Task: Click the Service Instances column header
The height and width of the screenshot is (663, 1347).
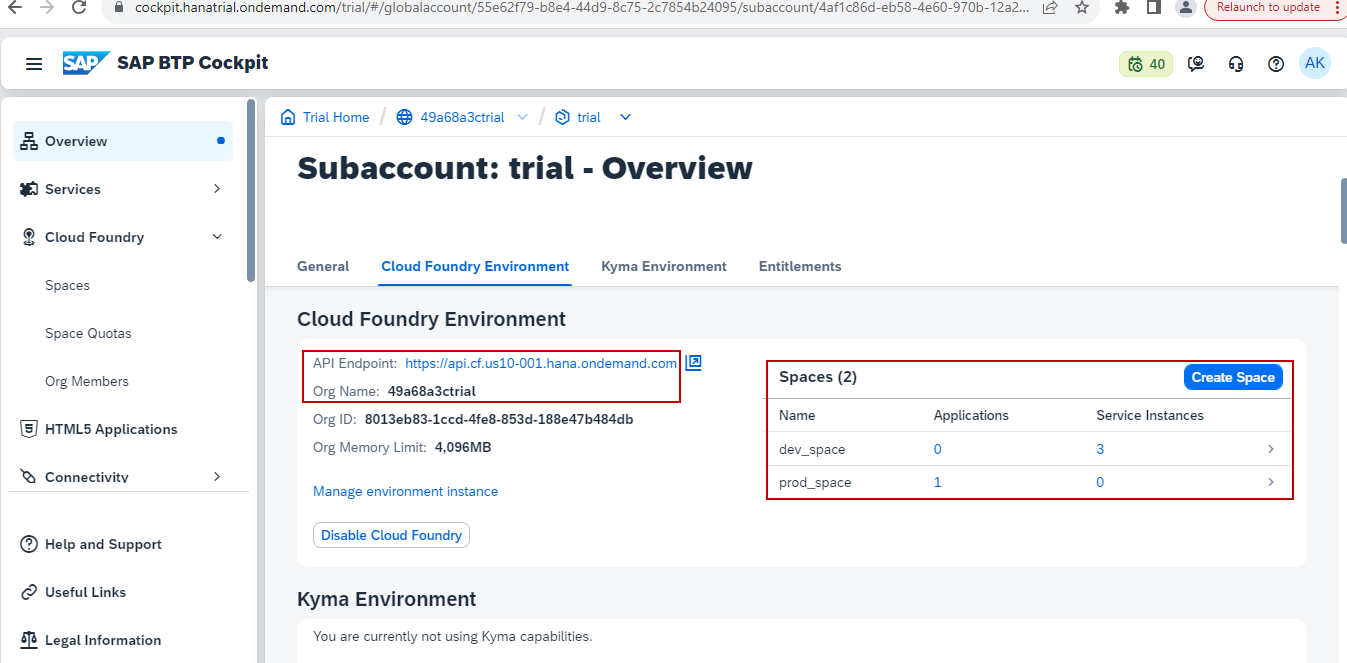Action: click(1150, 415)
